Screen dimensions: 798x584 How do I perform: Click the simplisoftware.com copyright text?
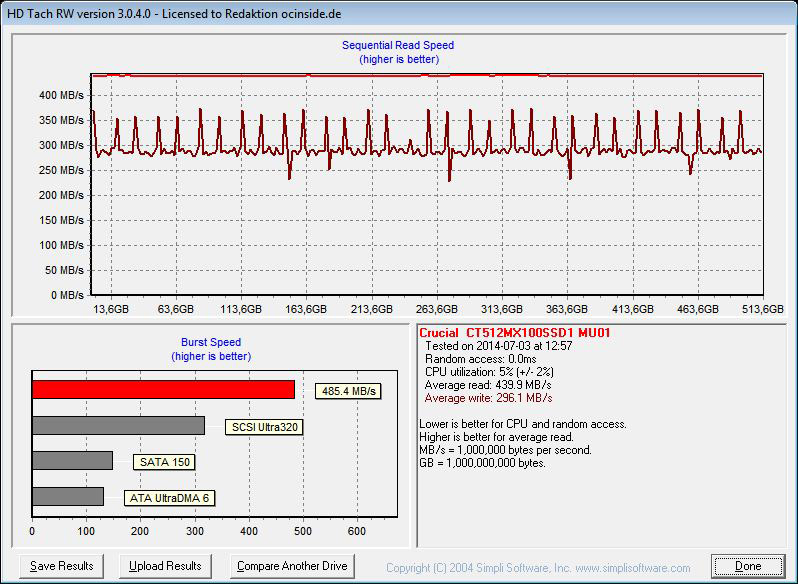(x=538, y=568)
